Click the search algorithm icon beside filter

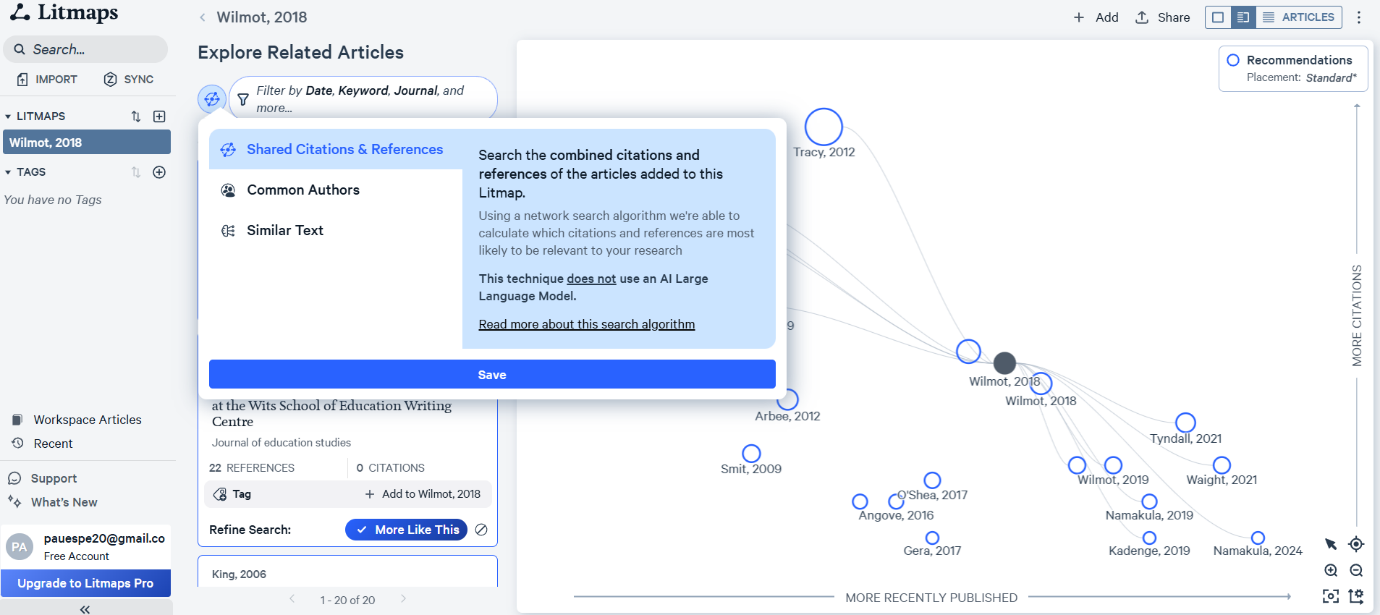coord(211,99)
